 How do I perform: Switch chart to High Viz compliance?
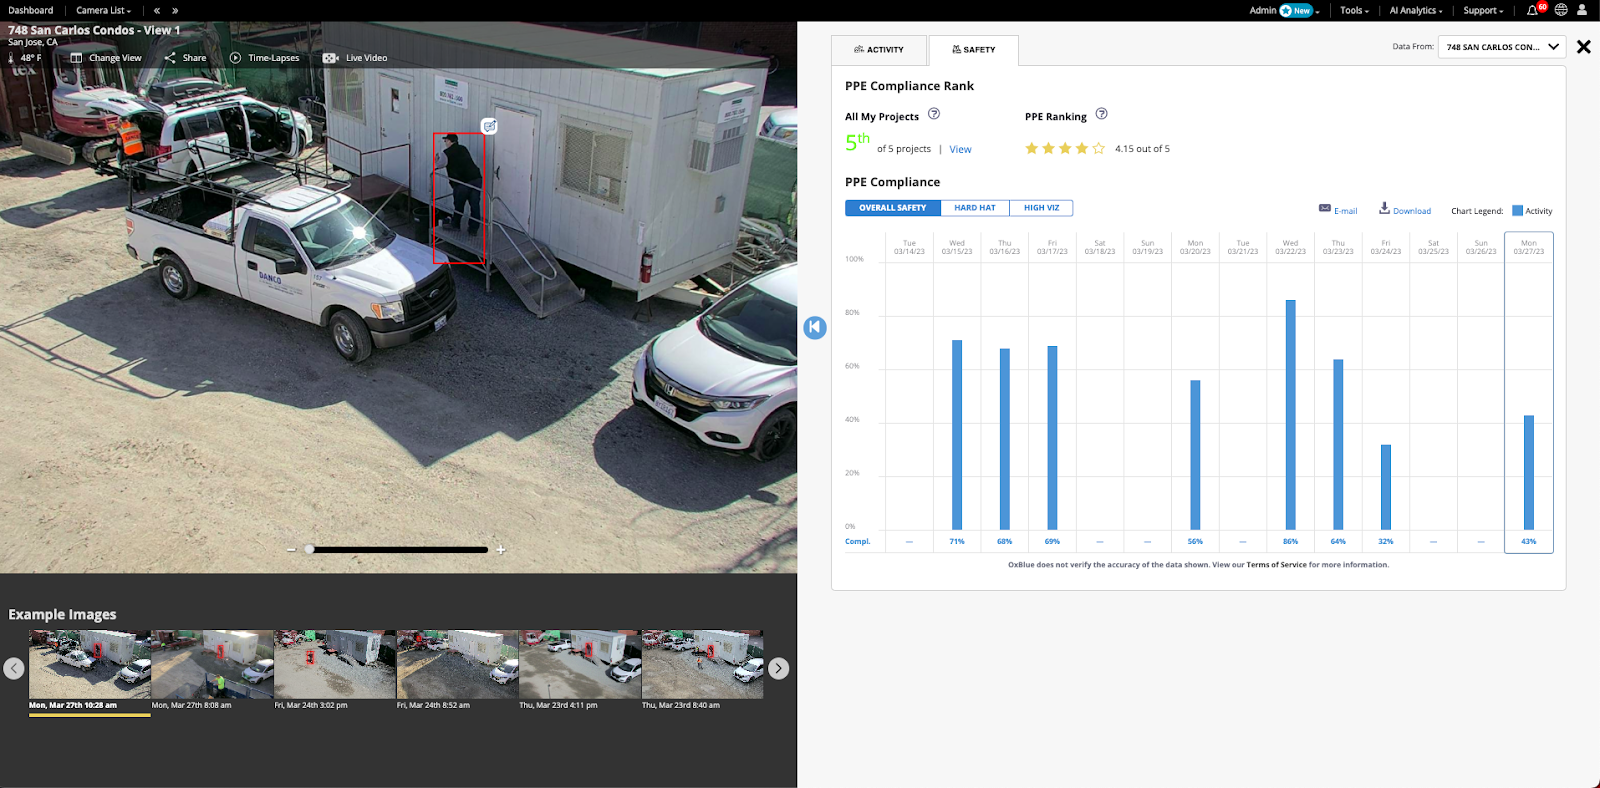coord(1041,208)
